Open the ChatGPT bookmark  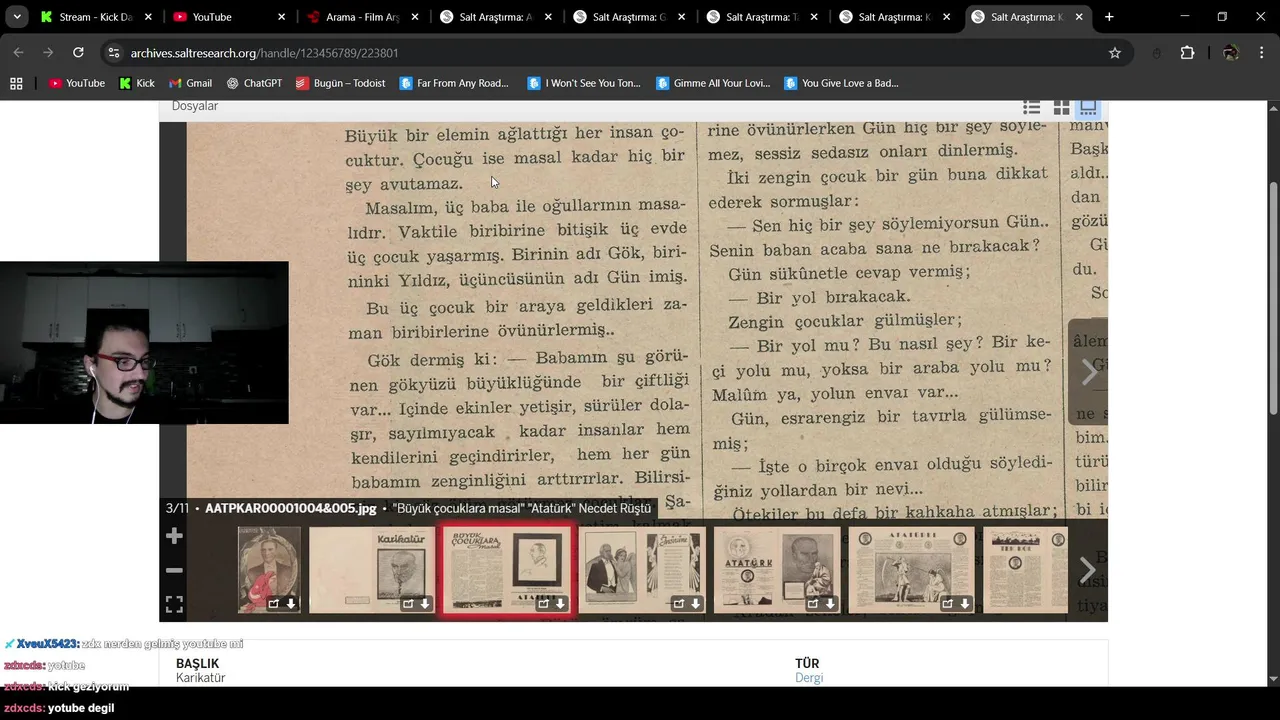[x=254, y=83]
